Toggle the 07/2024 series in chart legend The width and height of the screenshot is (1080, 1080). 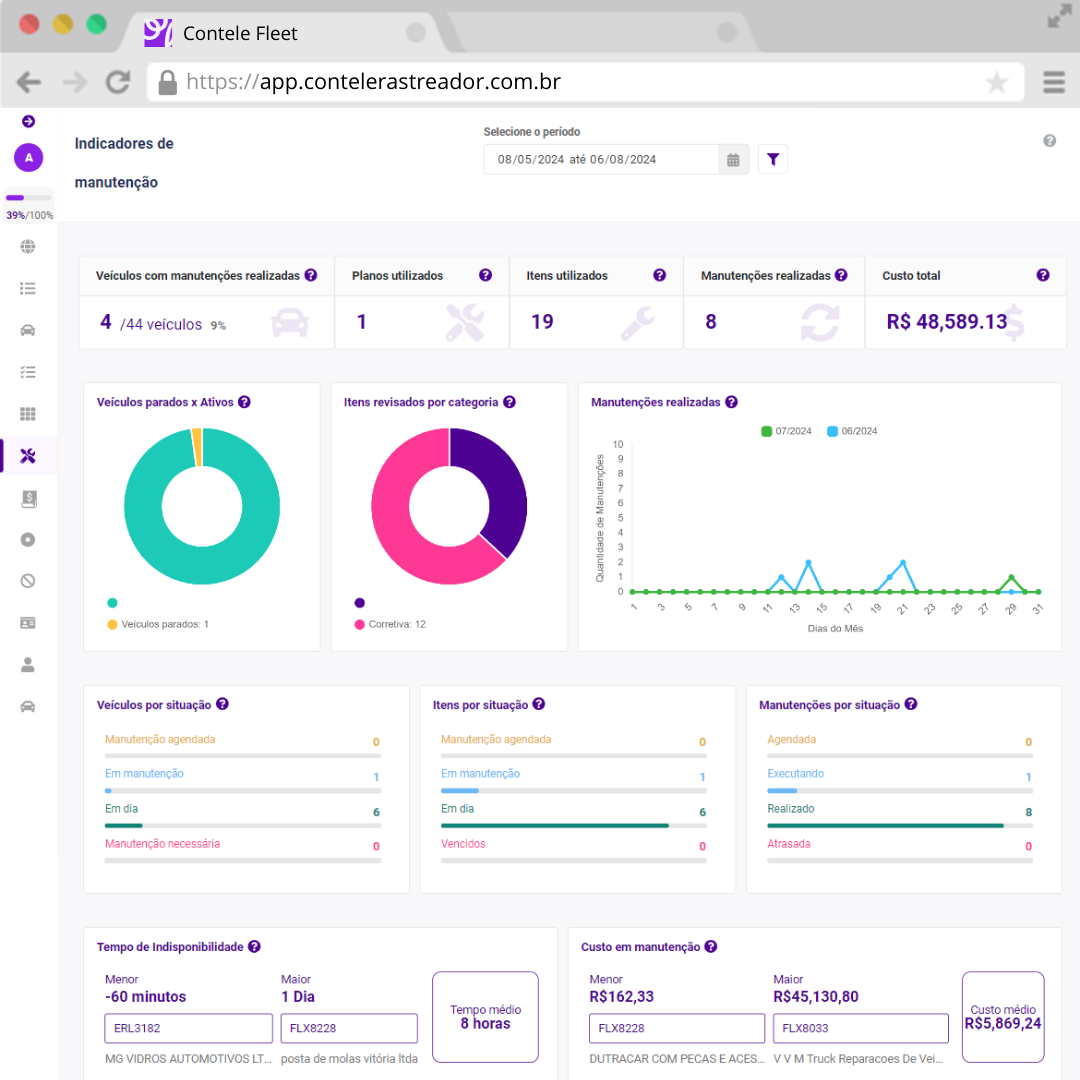(787, 431)
